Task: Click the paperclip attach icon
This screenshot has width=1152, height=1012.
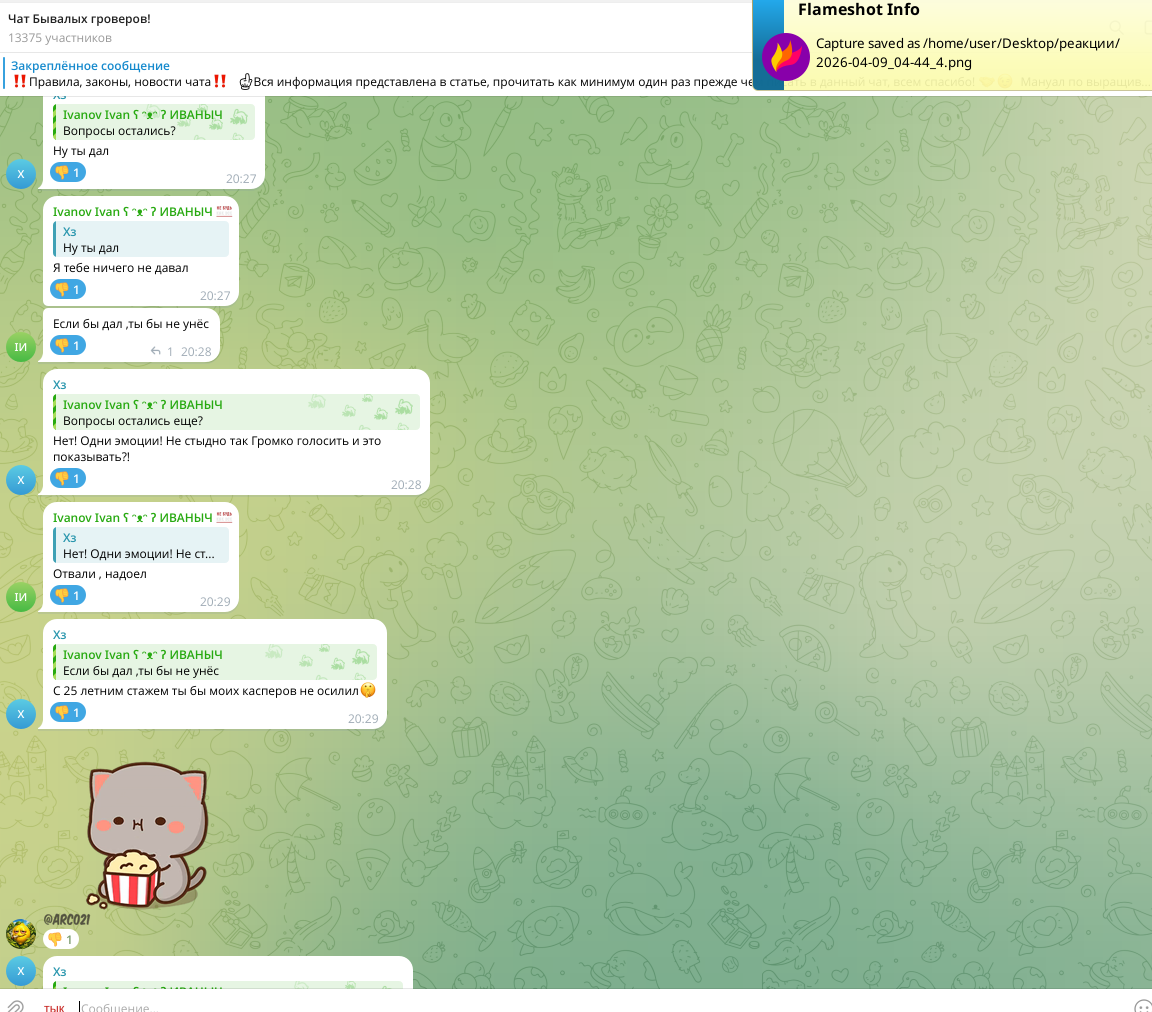Action: click(x=15, y=1006)
